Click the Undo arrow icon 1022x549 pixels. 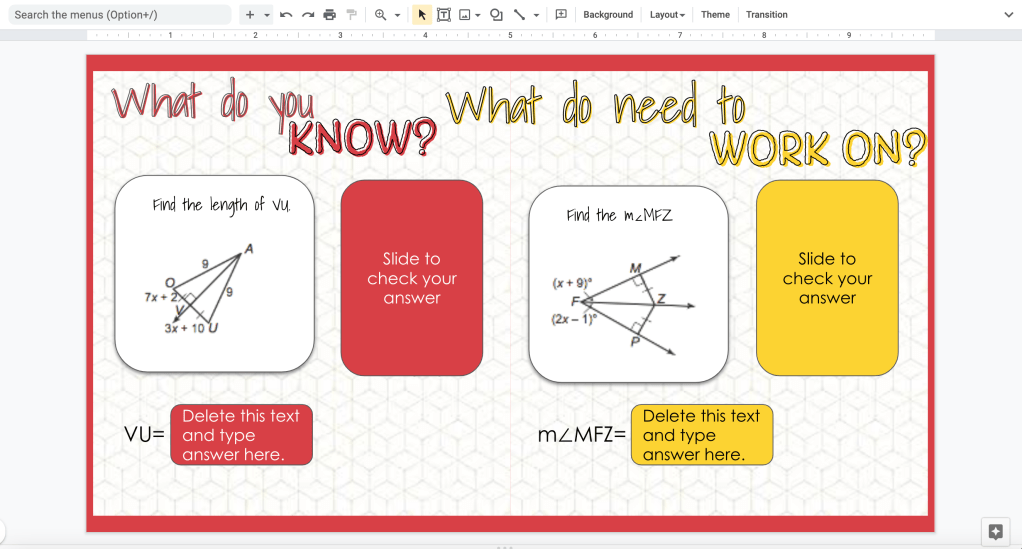pyautogui.click(x=287, y=15)
